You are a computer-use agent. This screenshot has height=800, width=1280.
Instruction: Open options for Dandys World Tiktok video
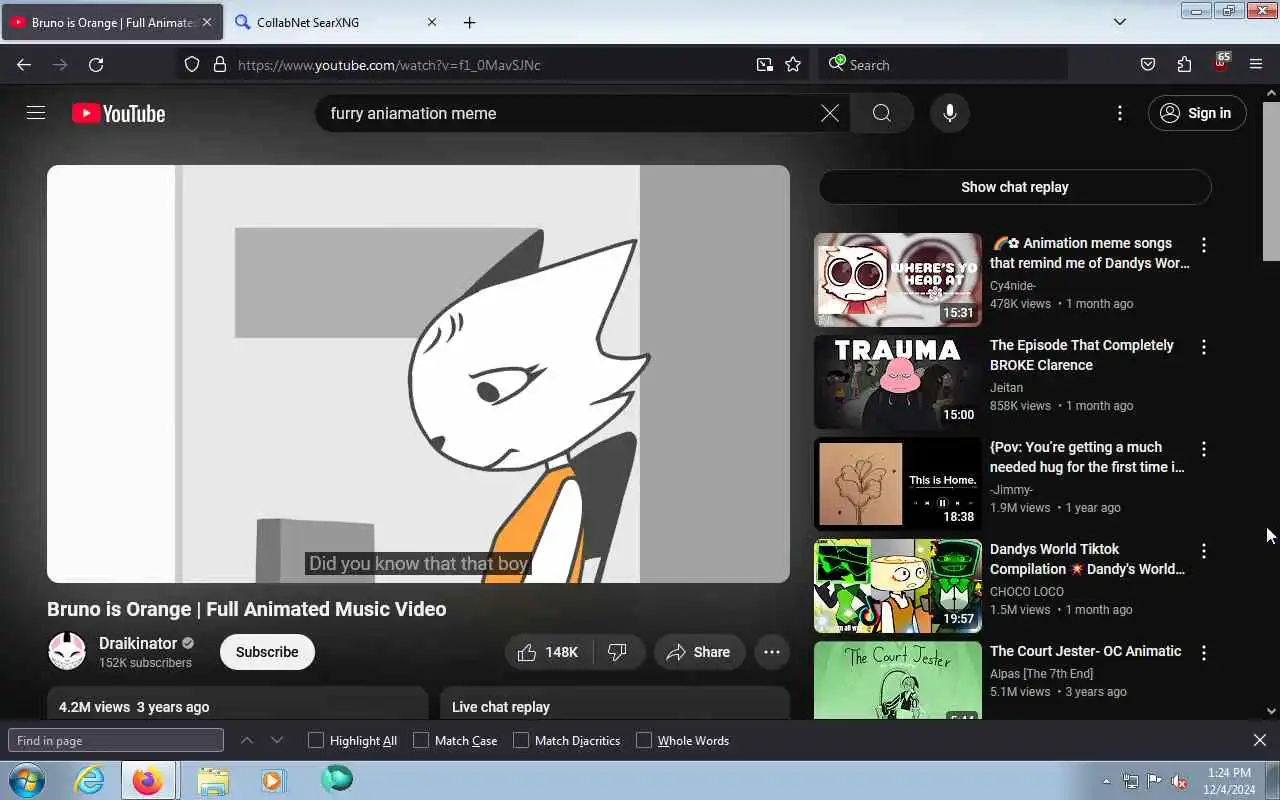point(1204,551)
